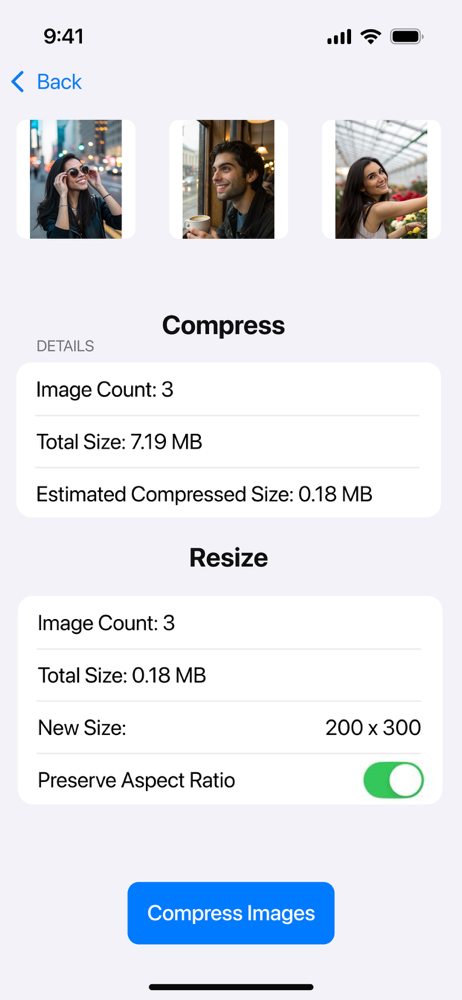
Task: Open the woman in greenhouse thumbnail
Action: 381,179
